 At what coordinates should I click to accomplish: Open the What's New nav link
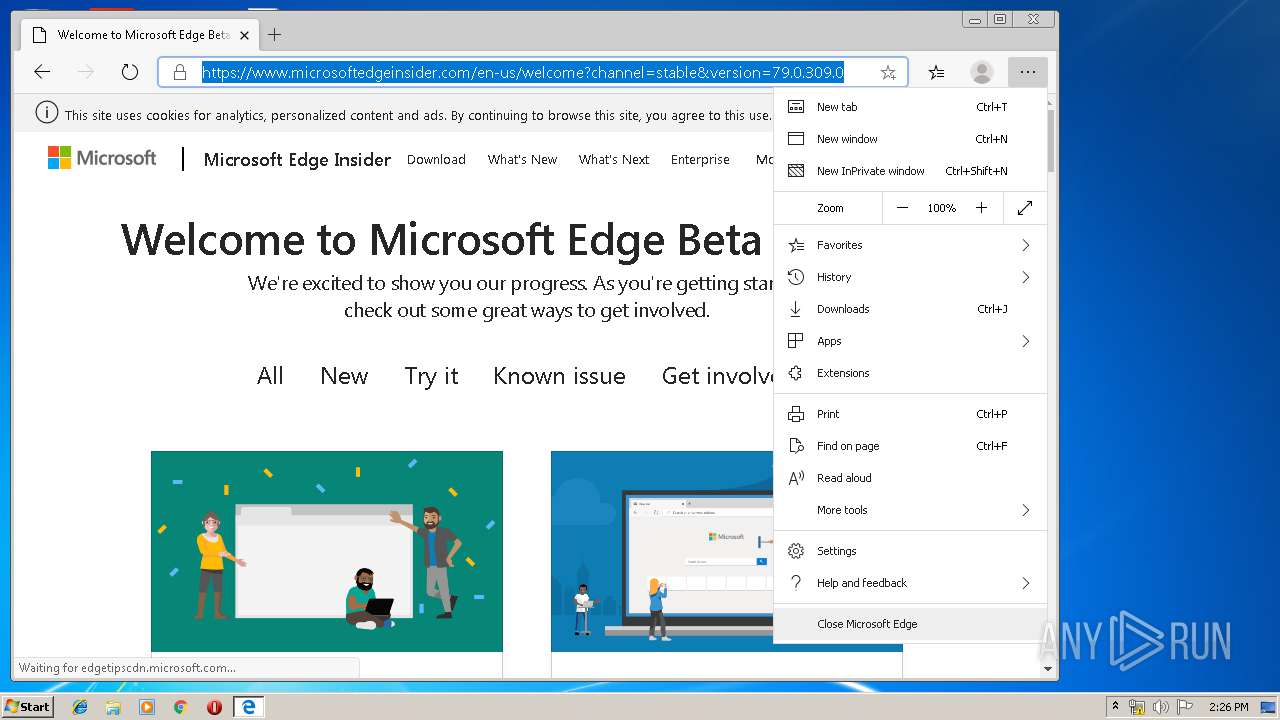522,160
